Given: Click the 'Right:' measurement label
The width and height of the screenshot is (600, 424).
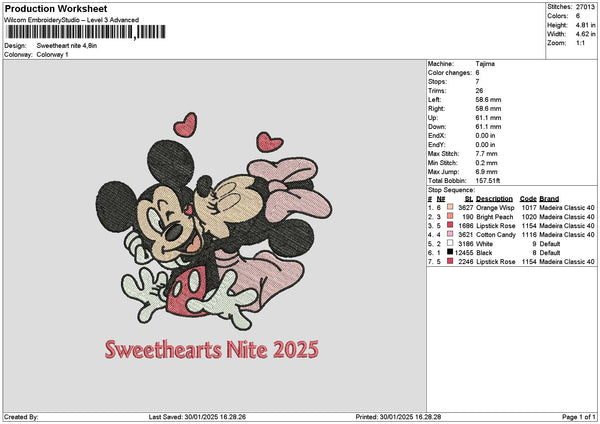Looking at the screenshot, I should (437, 109).
